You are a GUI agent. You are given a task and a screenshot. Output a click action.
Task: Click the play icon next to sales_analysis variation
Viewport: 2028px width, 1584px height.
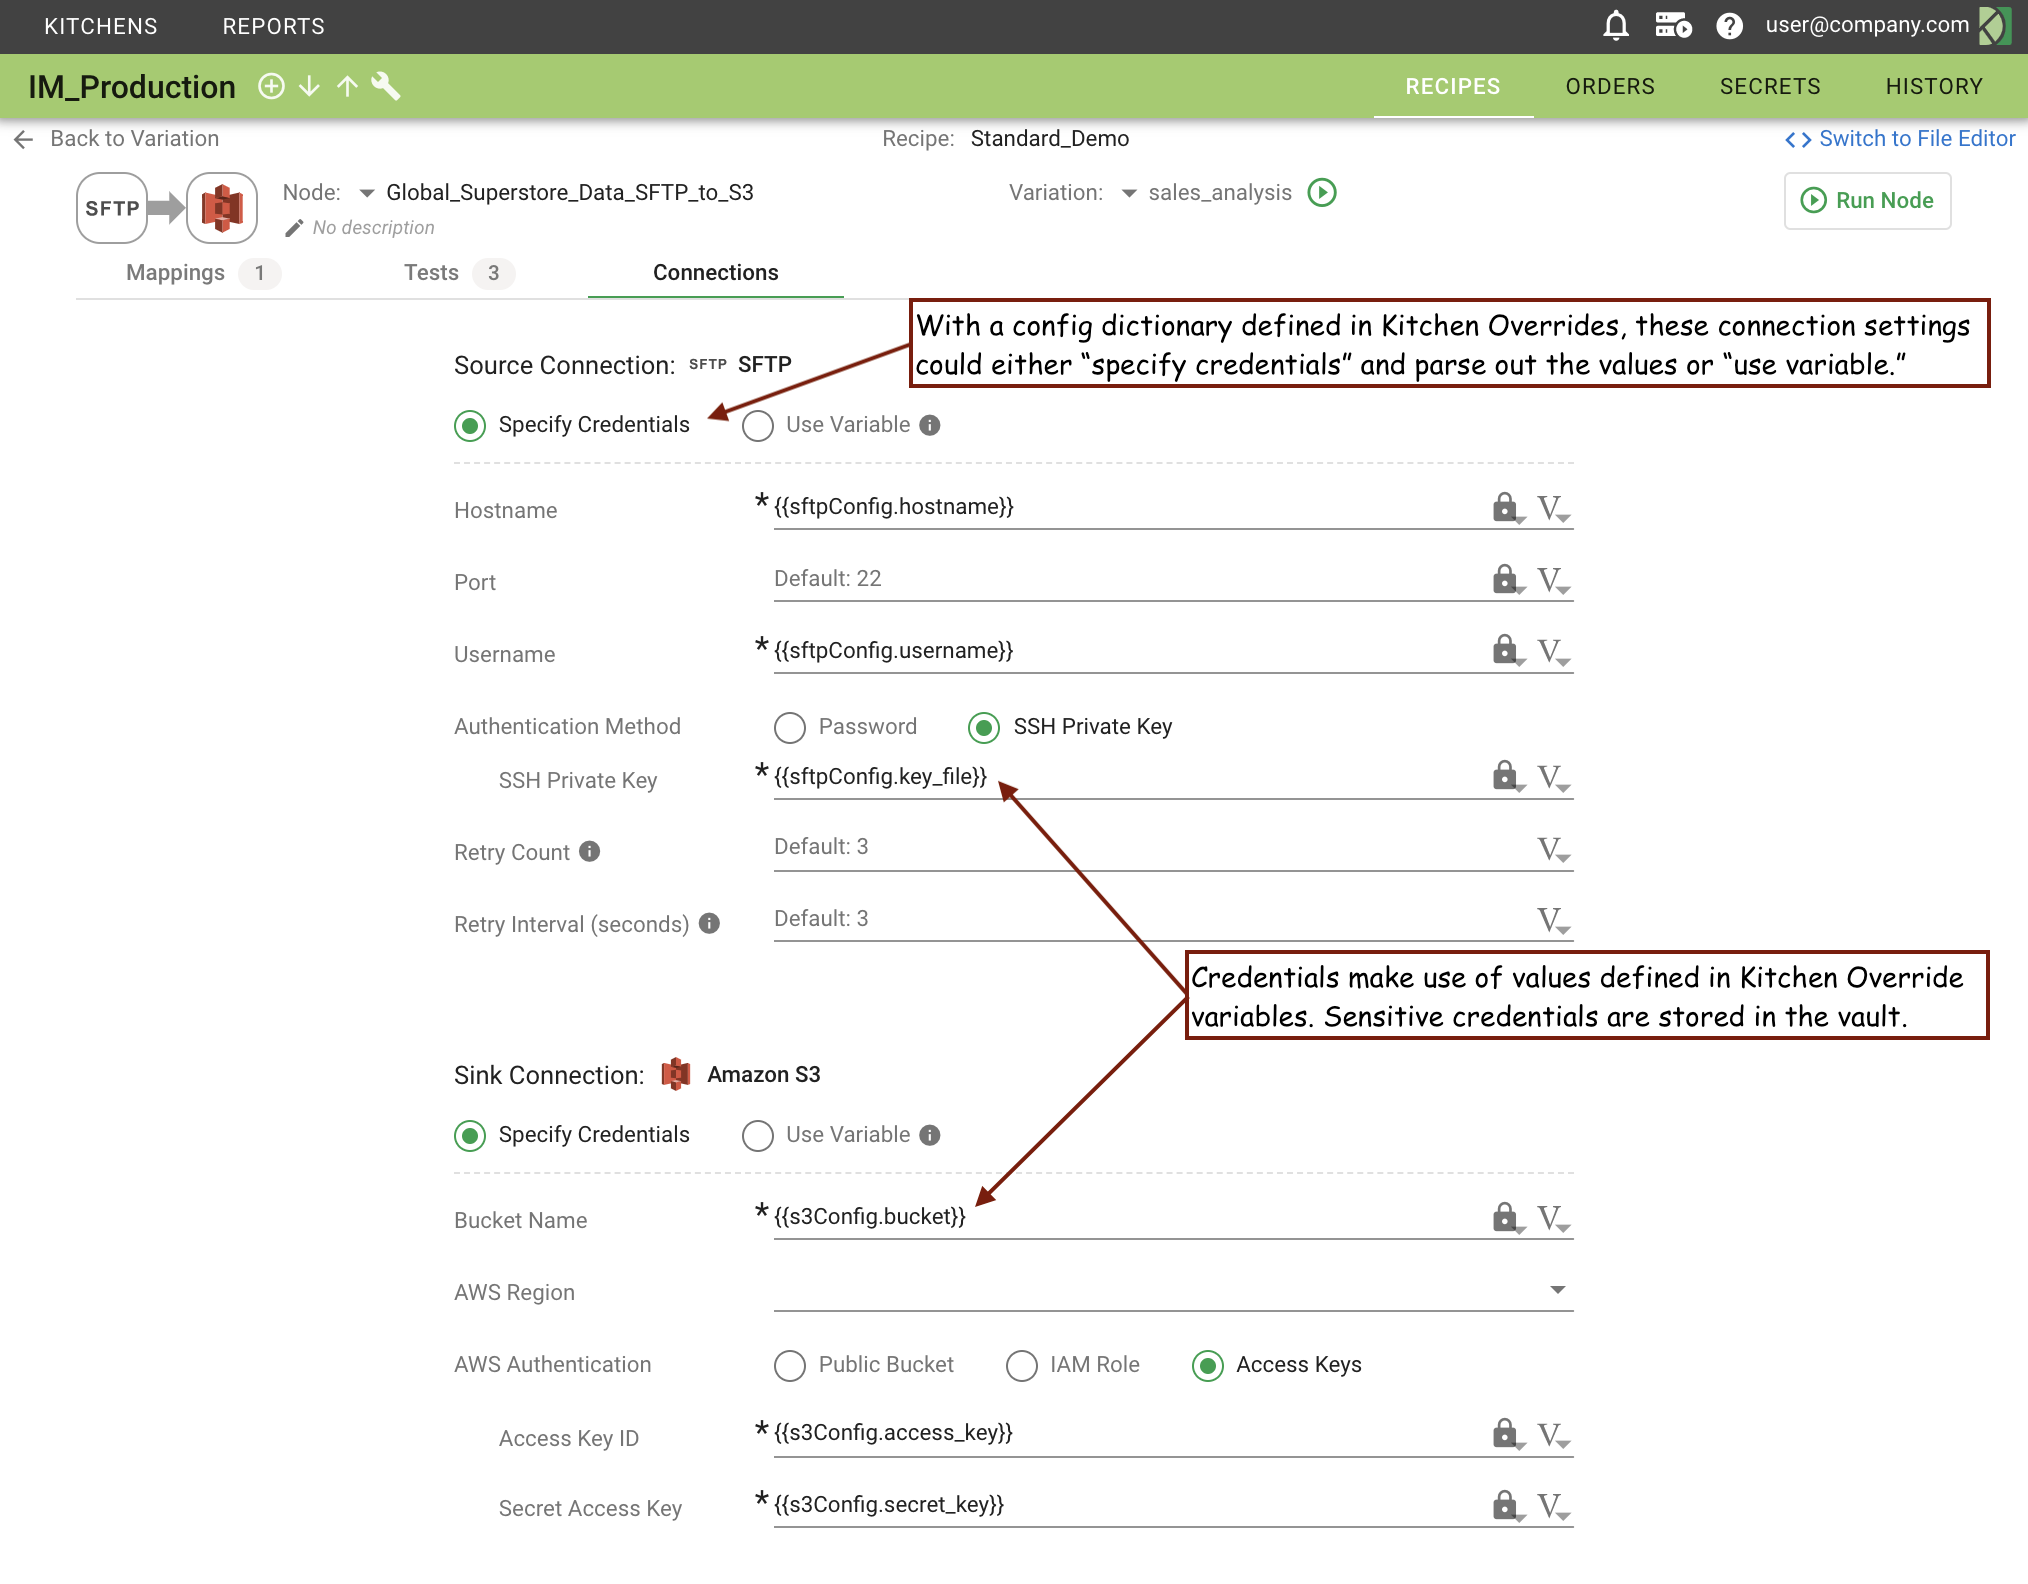1322,192
